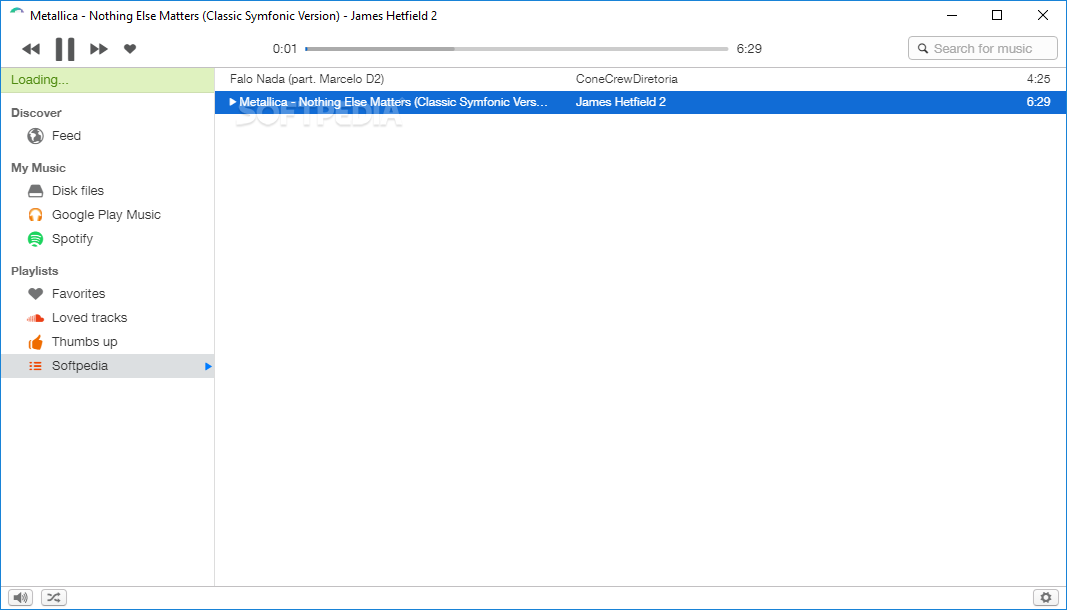
Task: Click the SoundCloud cloud icon
Action: pyautogui.click(x=35, y=318)
